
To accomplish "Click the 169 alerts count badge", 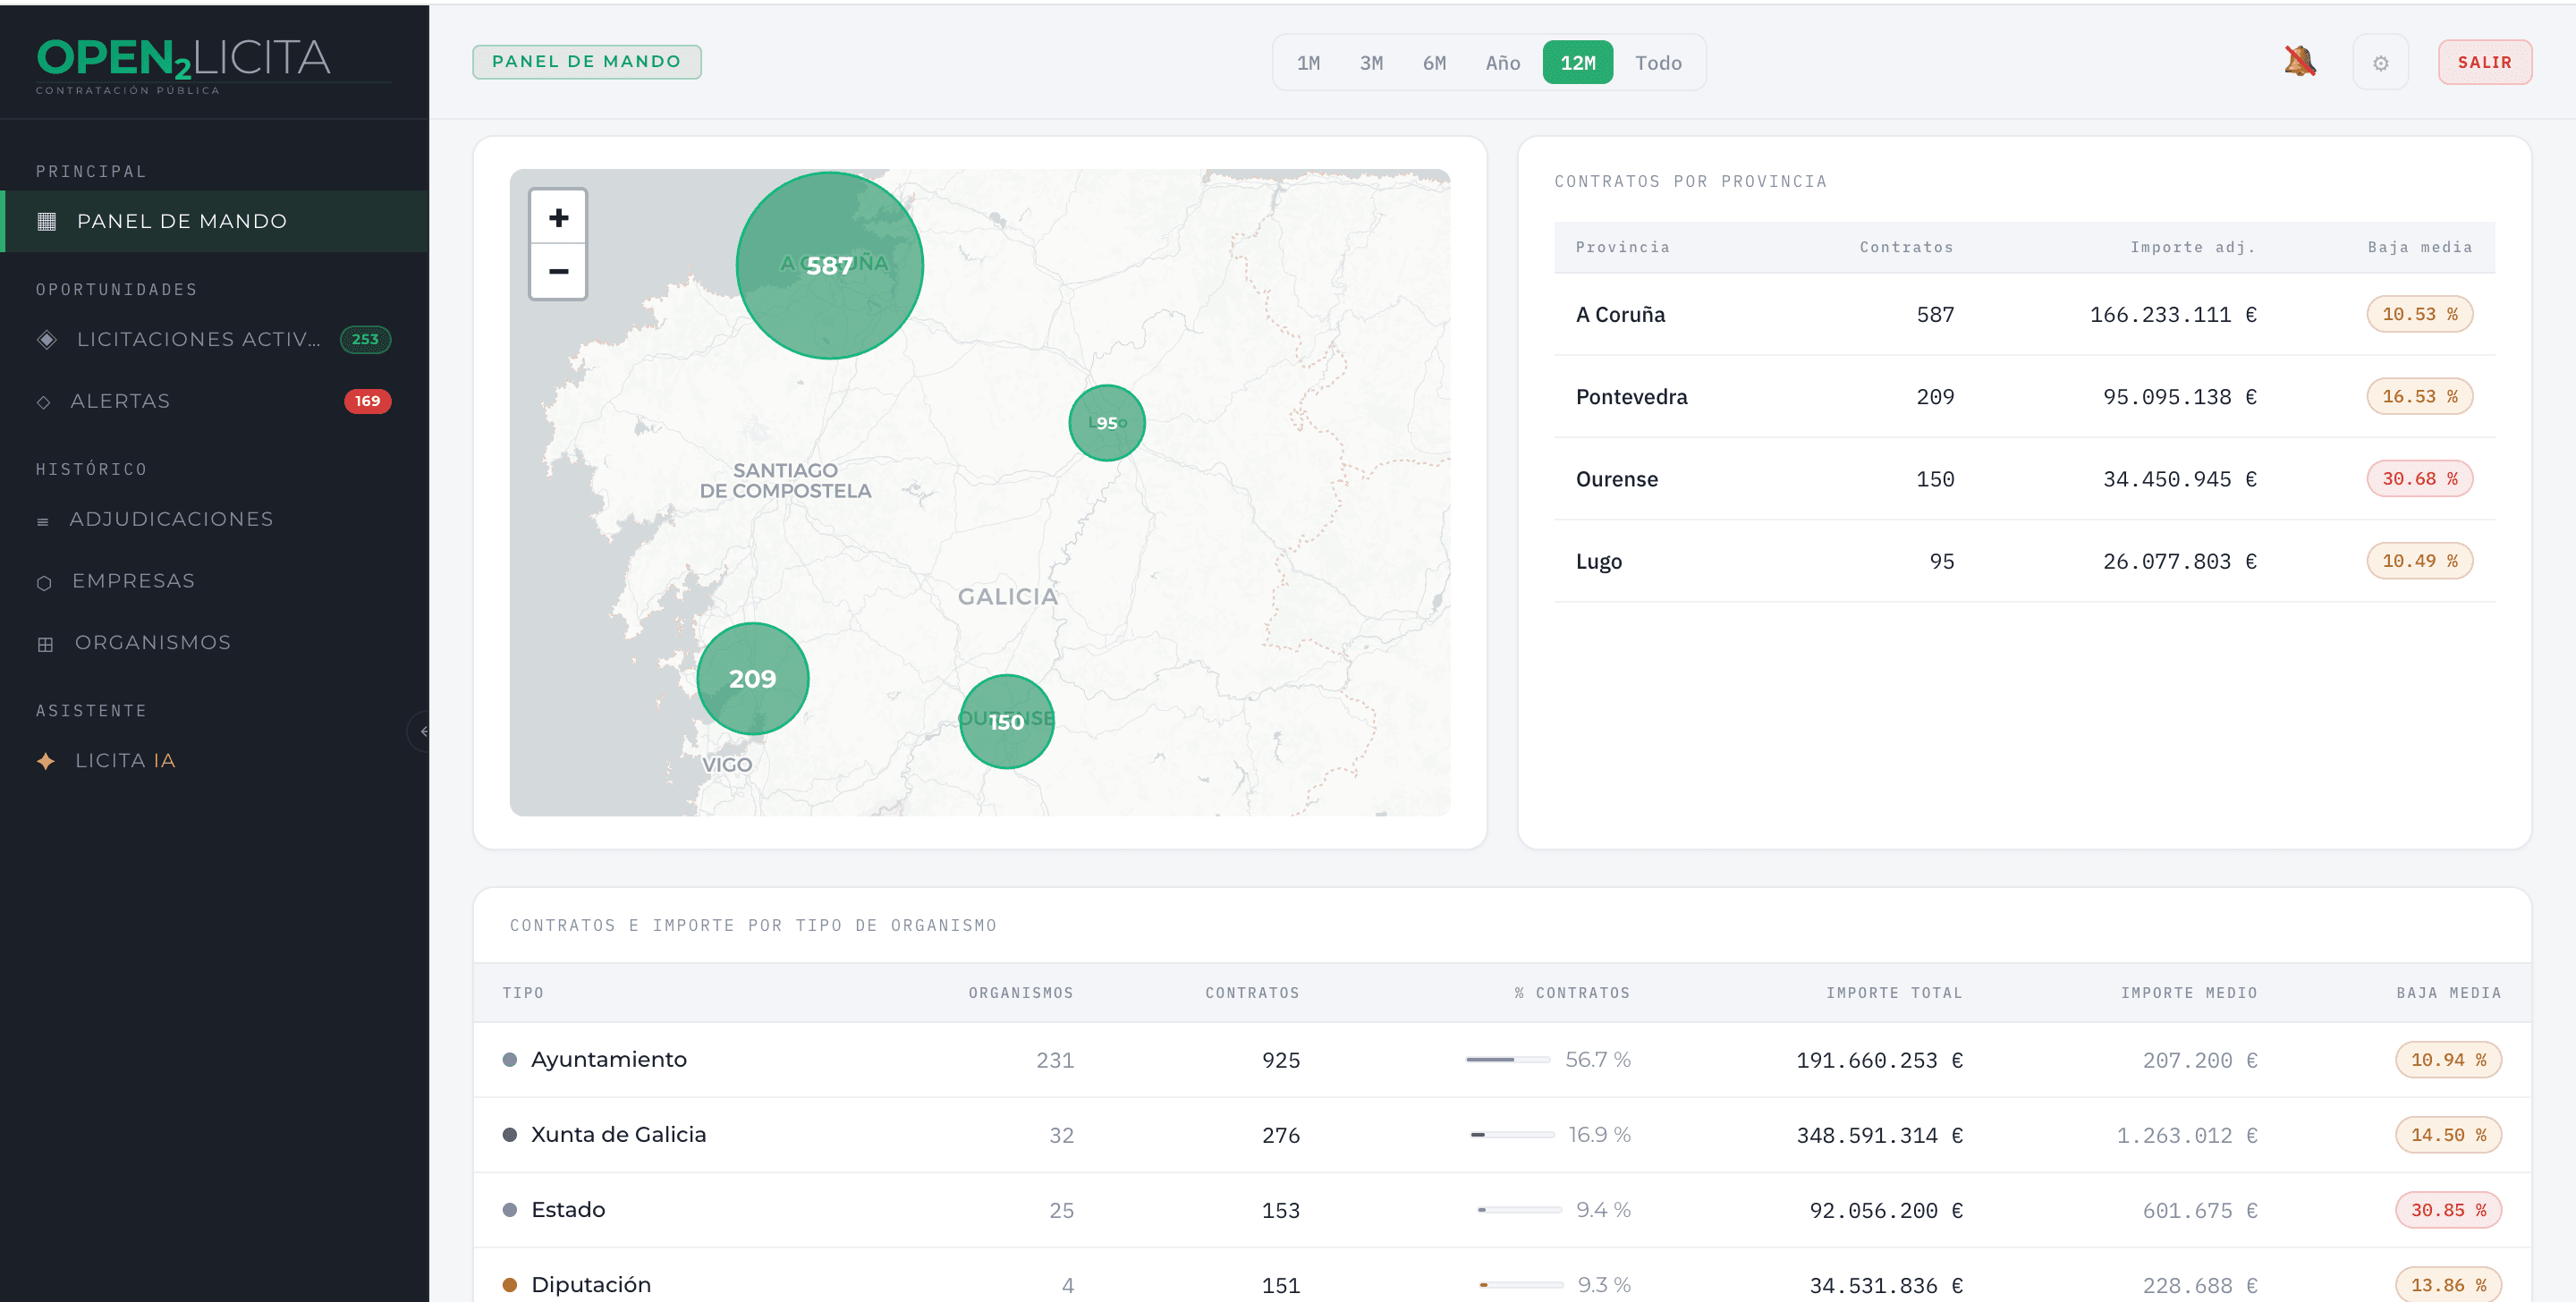I will pyautogui.click(x=367, y=401).
